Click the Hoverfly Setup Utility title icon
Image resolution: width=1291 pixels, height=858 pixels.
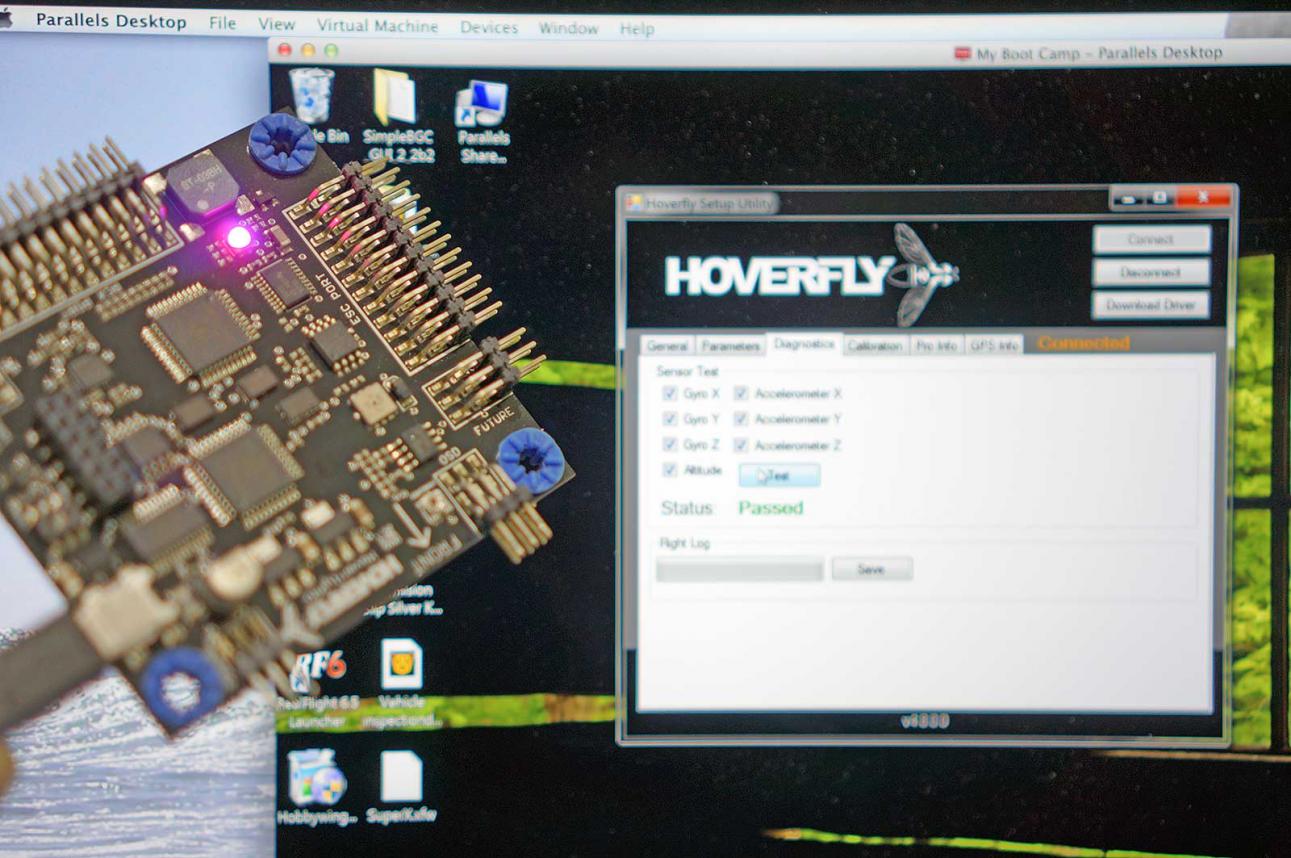click(634, 203)
